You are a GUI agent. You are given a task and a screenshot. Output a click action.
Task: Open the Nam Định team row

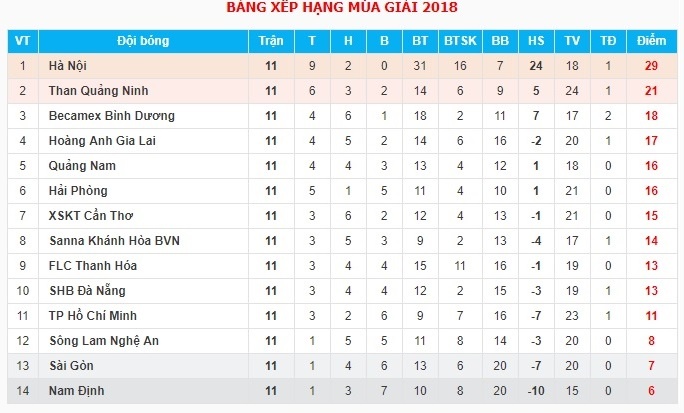[x=76, y=391]
